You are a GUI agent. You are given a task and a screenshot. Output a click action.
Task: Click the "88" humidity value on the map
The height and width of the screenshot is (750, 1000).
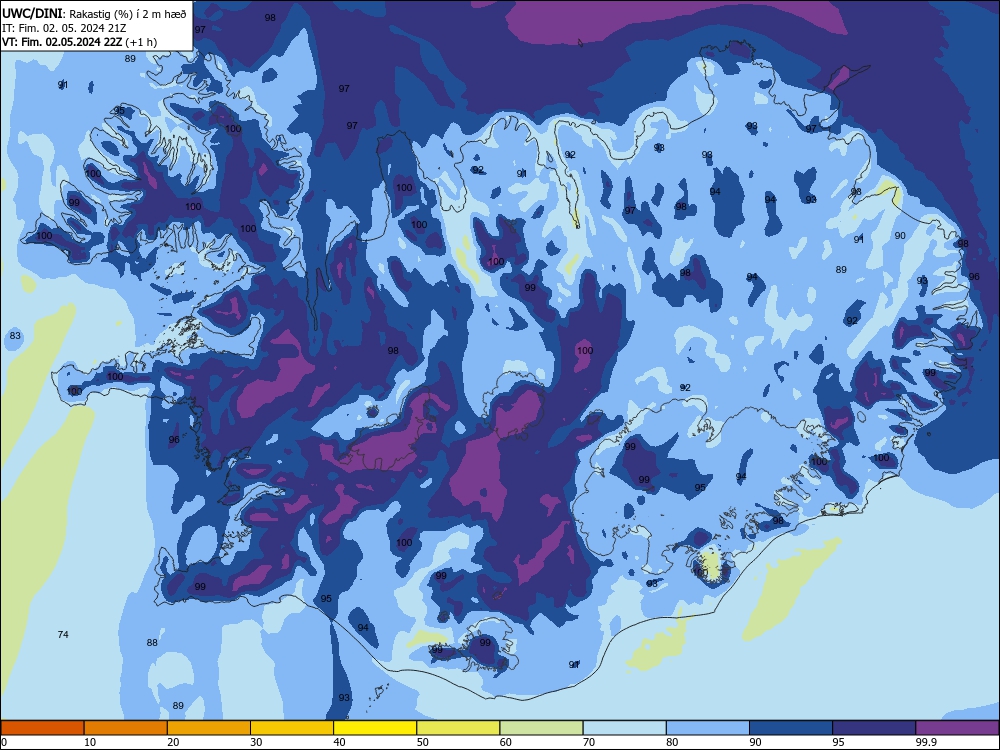coord(152,642)
